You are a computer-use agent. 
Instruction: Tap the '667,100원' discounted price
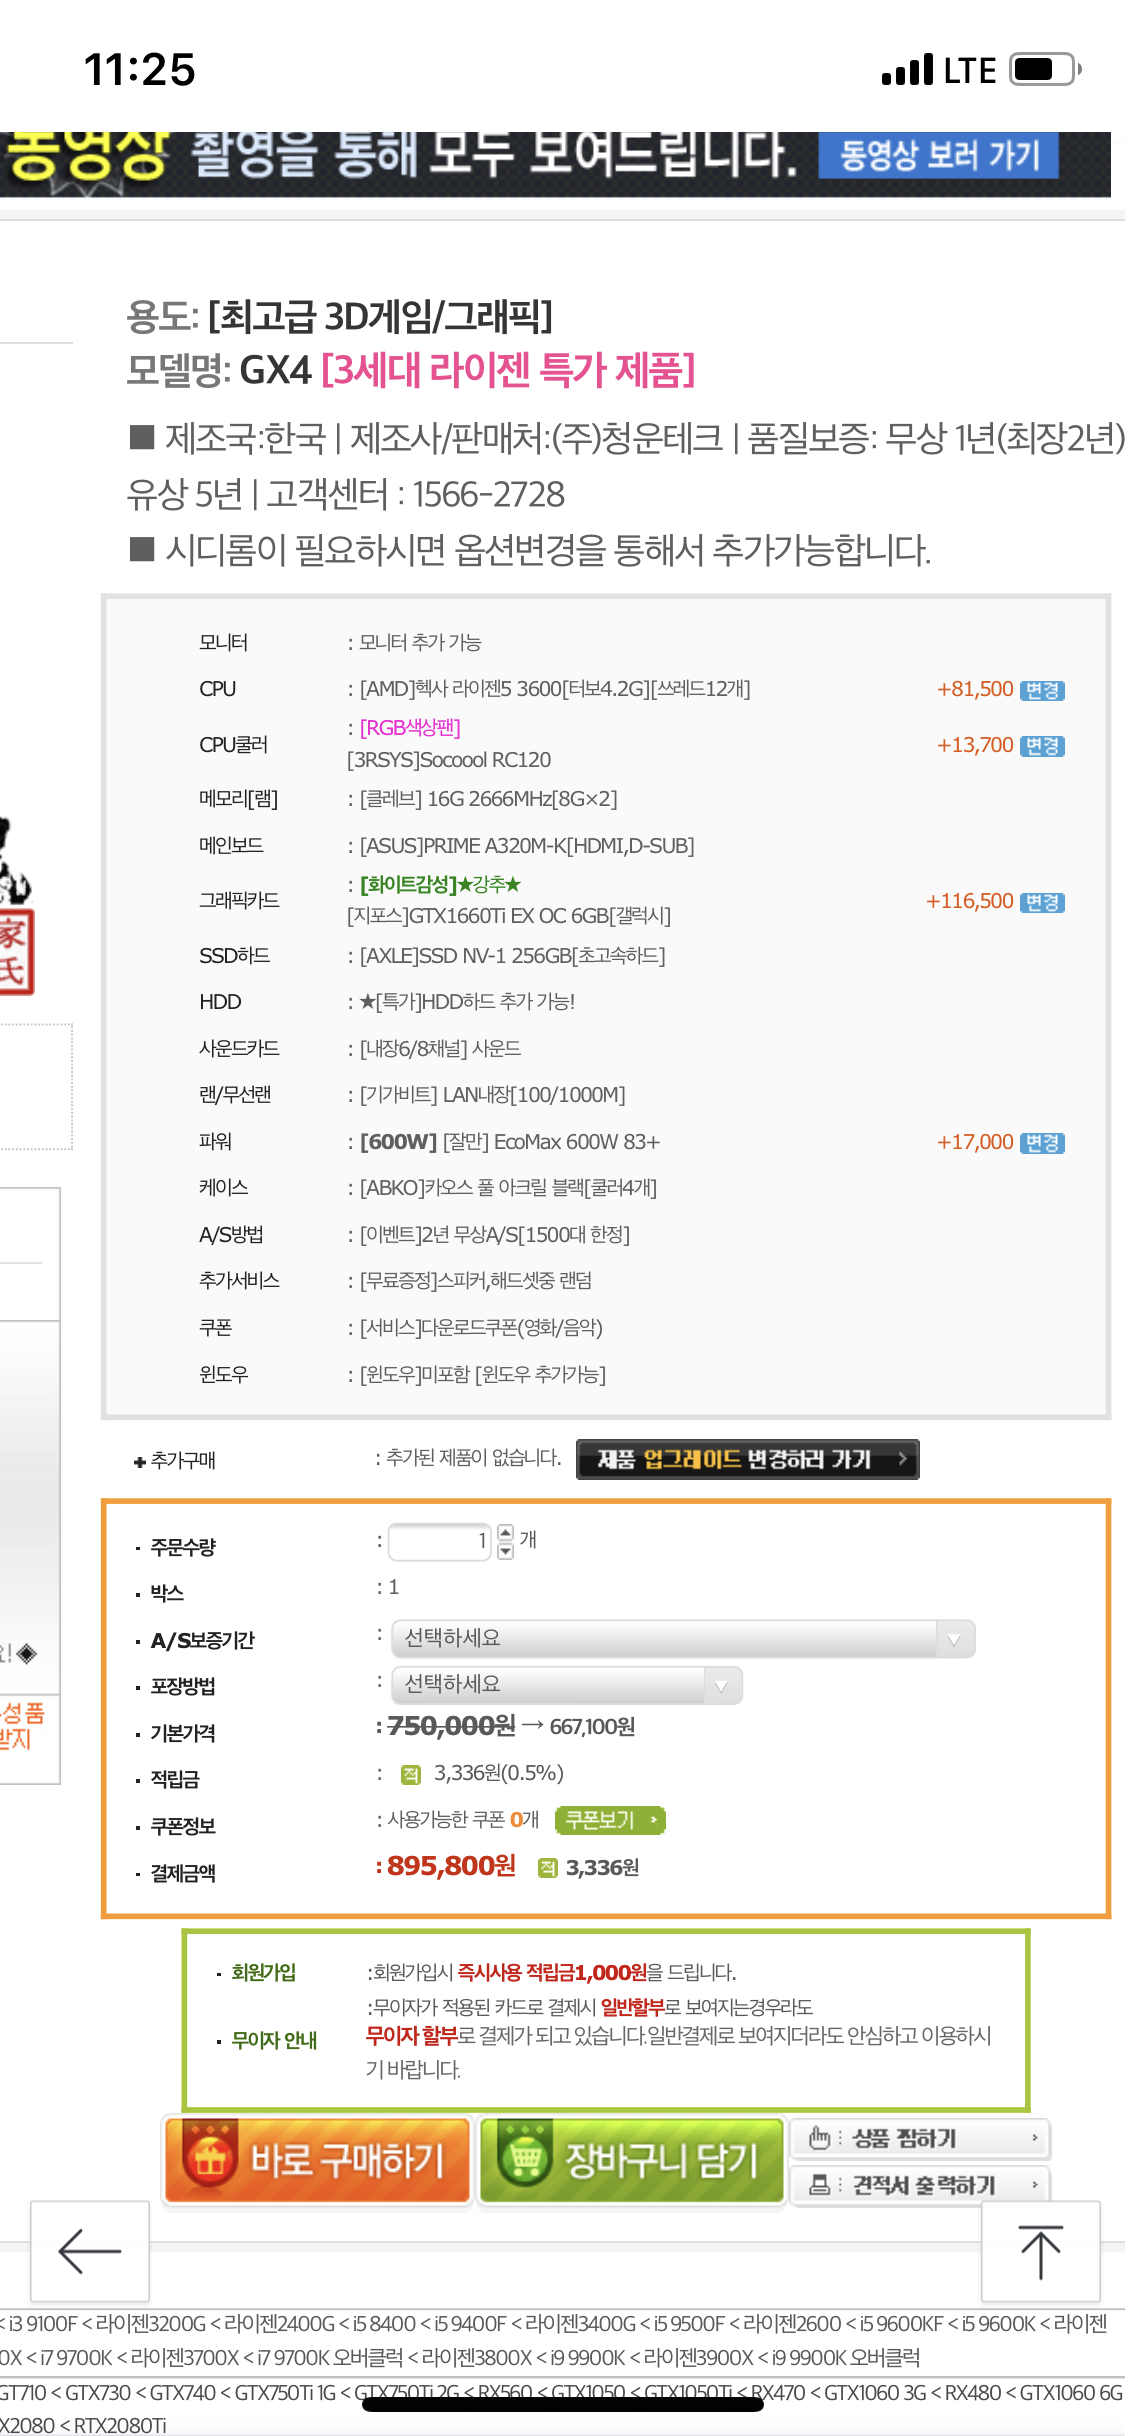click(x=592, y=1727)
